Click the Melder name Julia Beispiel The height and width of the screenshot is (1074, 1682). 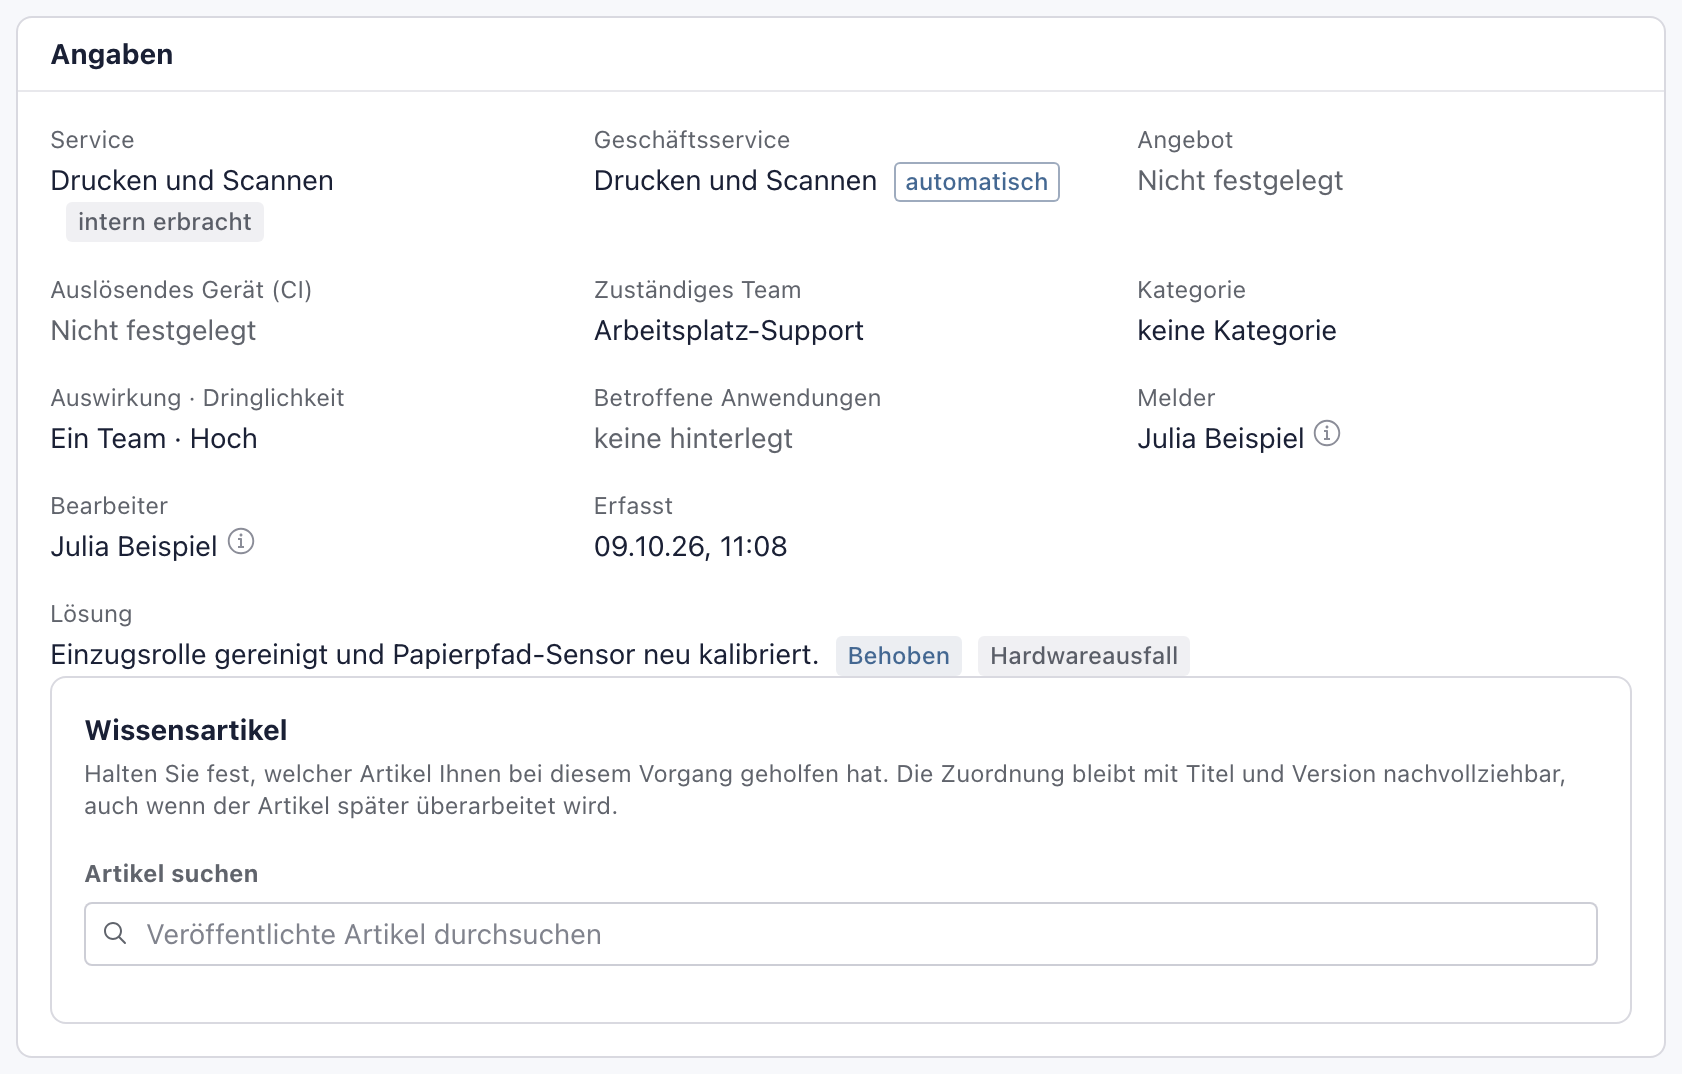pos(1221,439)
